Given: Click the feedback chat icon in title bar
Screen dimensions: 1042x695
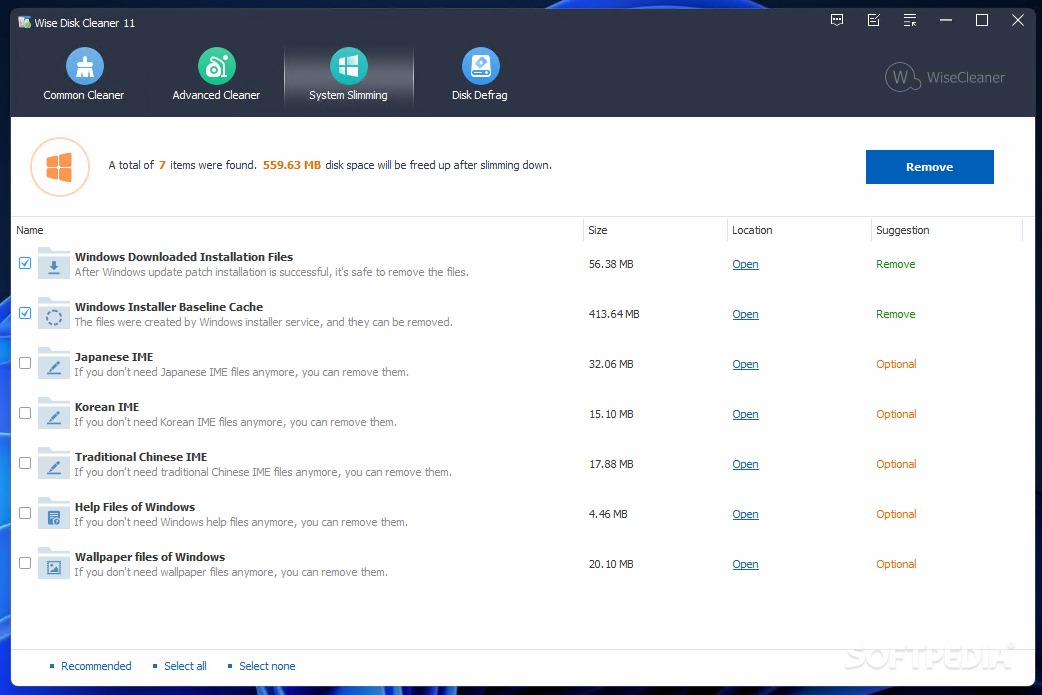Looking at the screenshot, I should [837, 21].
